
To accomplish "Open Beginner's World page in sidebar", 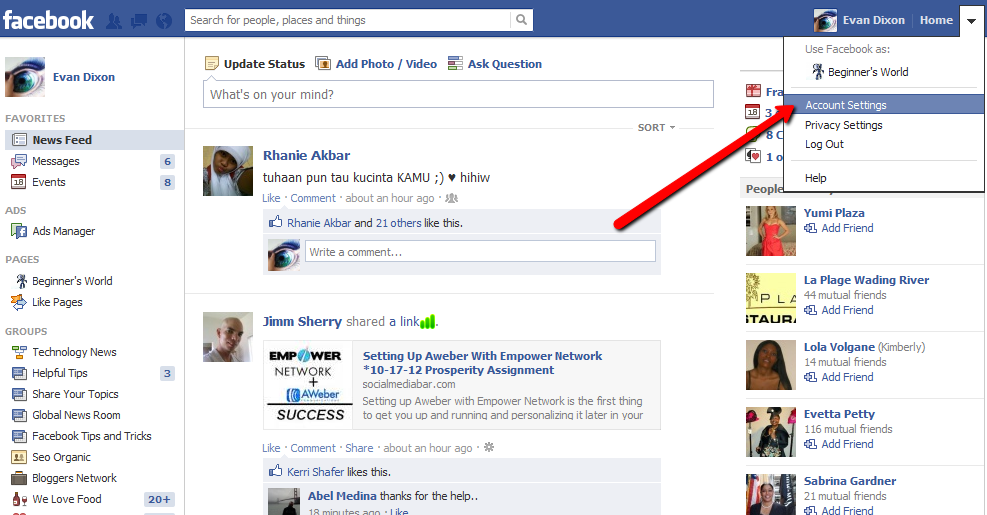I will (x=72, y=281).
